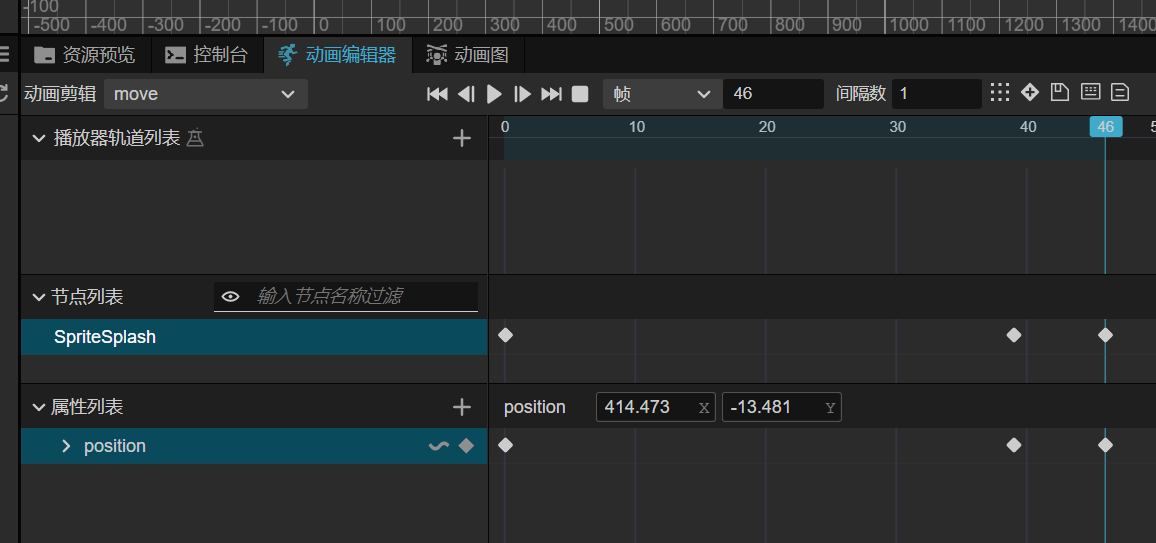Open the 帧 time unit dropdown
Screen dimensions: 1156x543
click(x=662, y=94)
